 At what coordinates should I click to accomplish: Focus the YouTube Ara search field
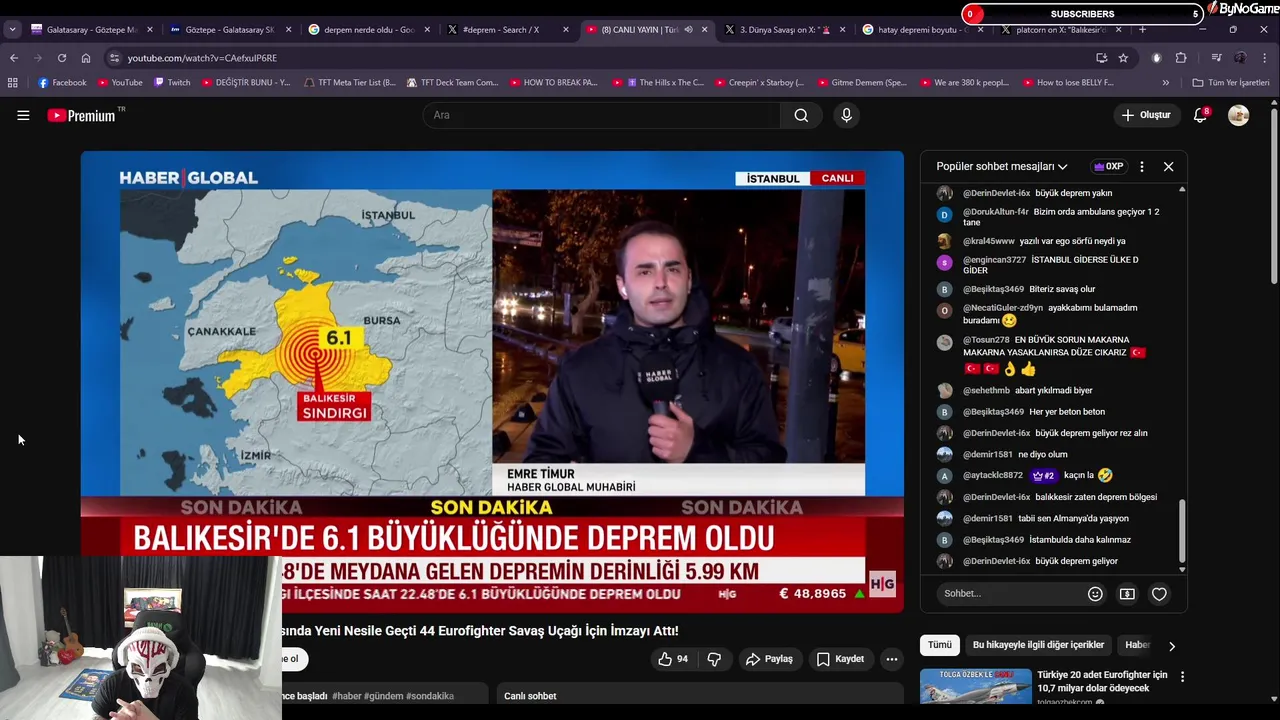tap(602, 115)
